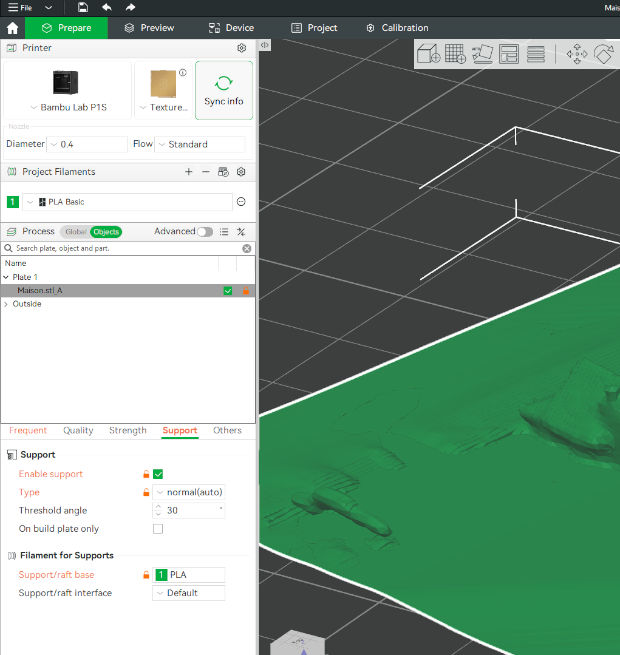Toggle the Advanced mode switch
620x655 pixels.
[x=204, y=232]
